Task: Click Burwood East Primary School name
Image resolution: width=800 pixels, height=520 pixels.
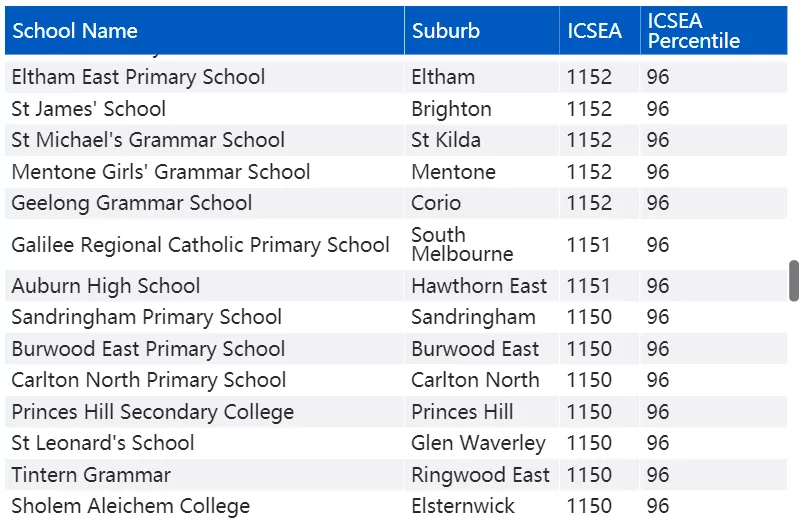Action: [x=148, y=349]
